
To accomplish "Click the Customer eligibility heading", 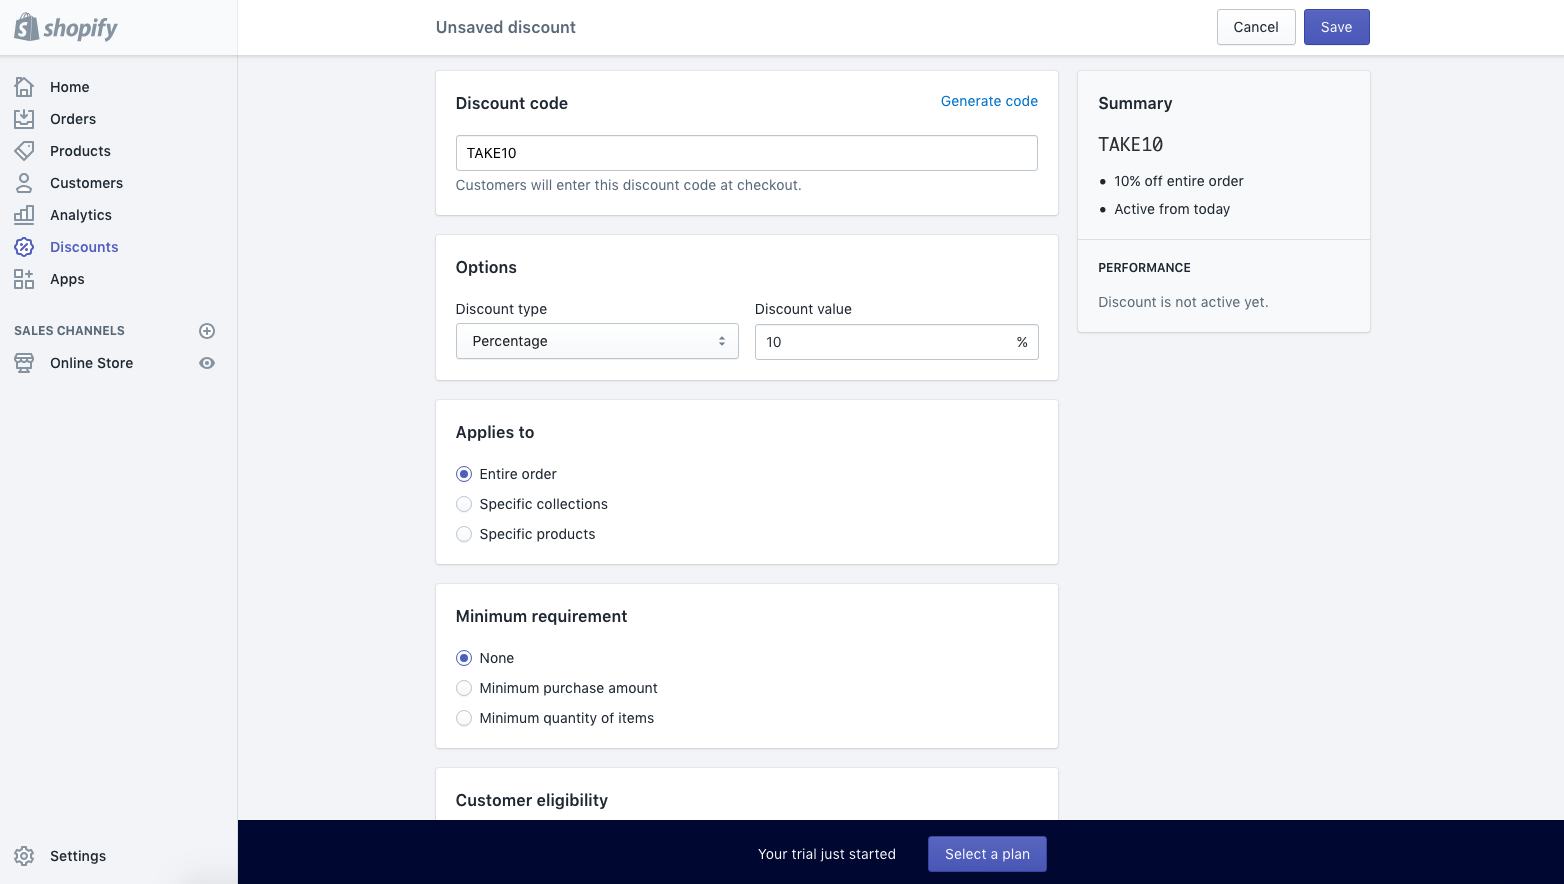I will [x=532, y=800].
